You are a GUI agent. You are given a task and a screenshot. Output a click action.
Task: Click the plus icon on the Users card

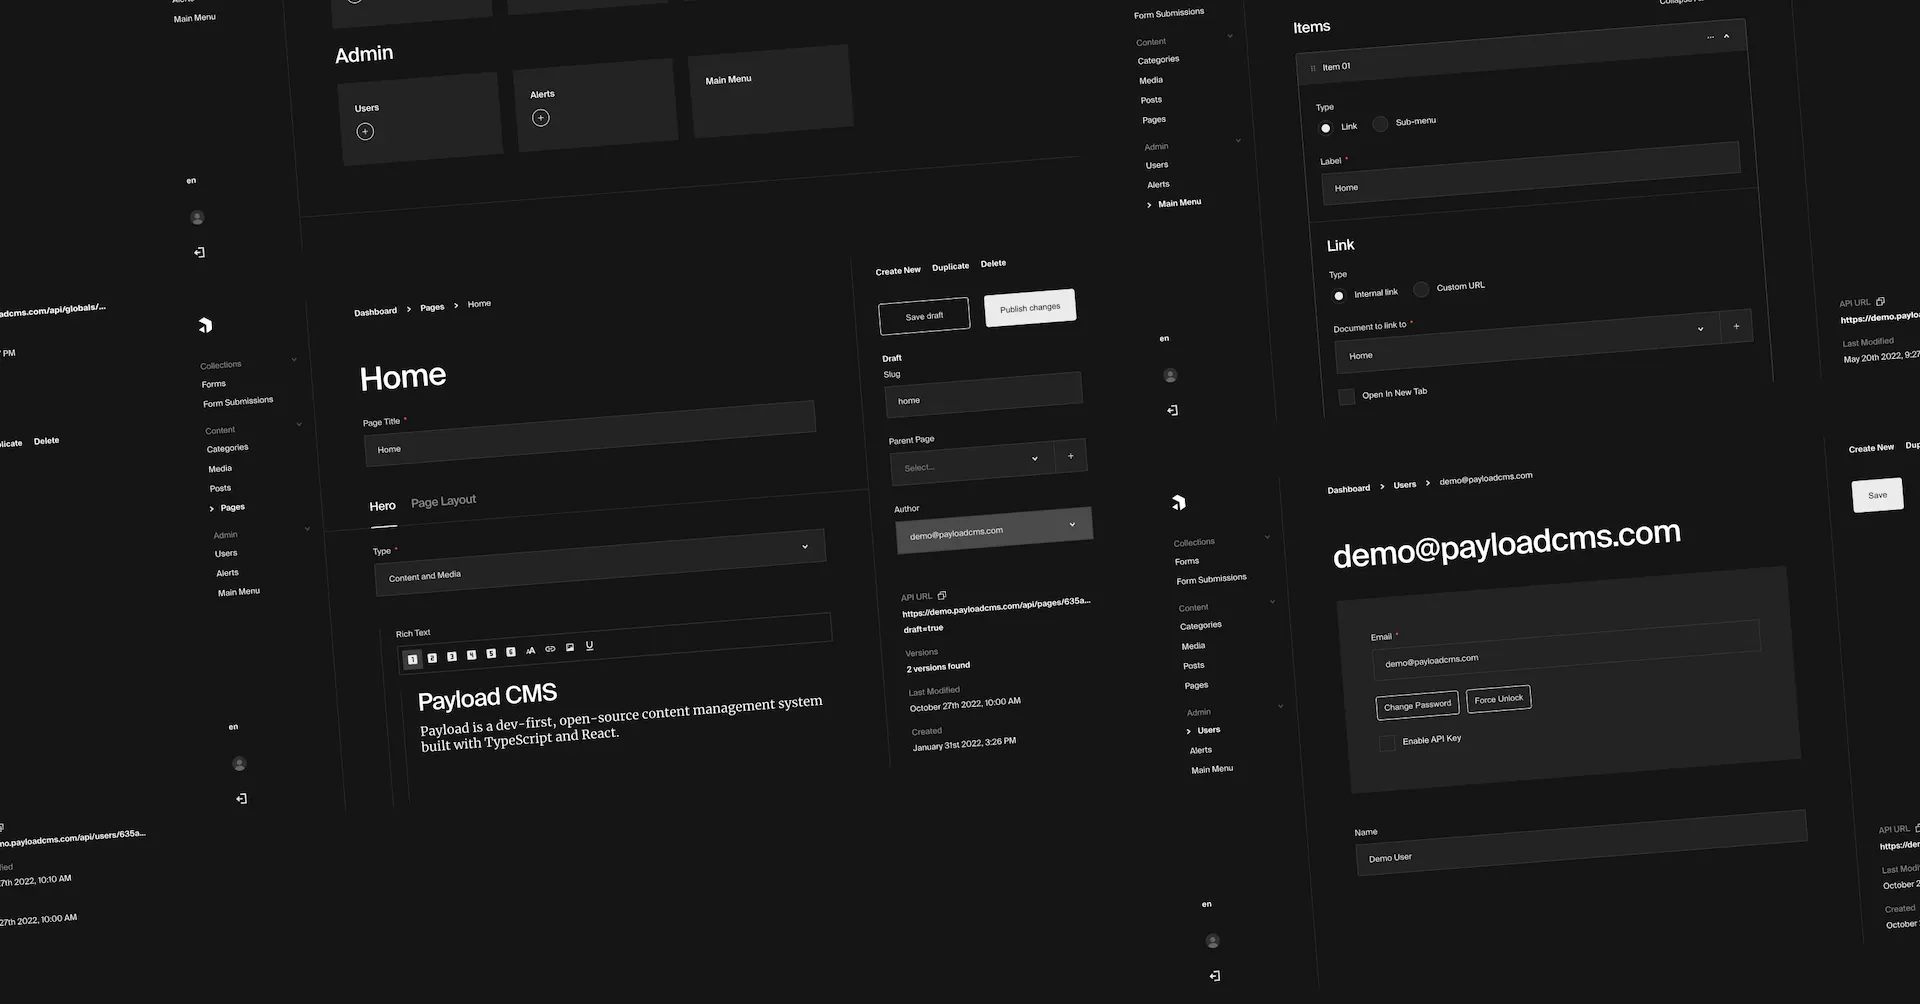tap(365, 131)
